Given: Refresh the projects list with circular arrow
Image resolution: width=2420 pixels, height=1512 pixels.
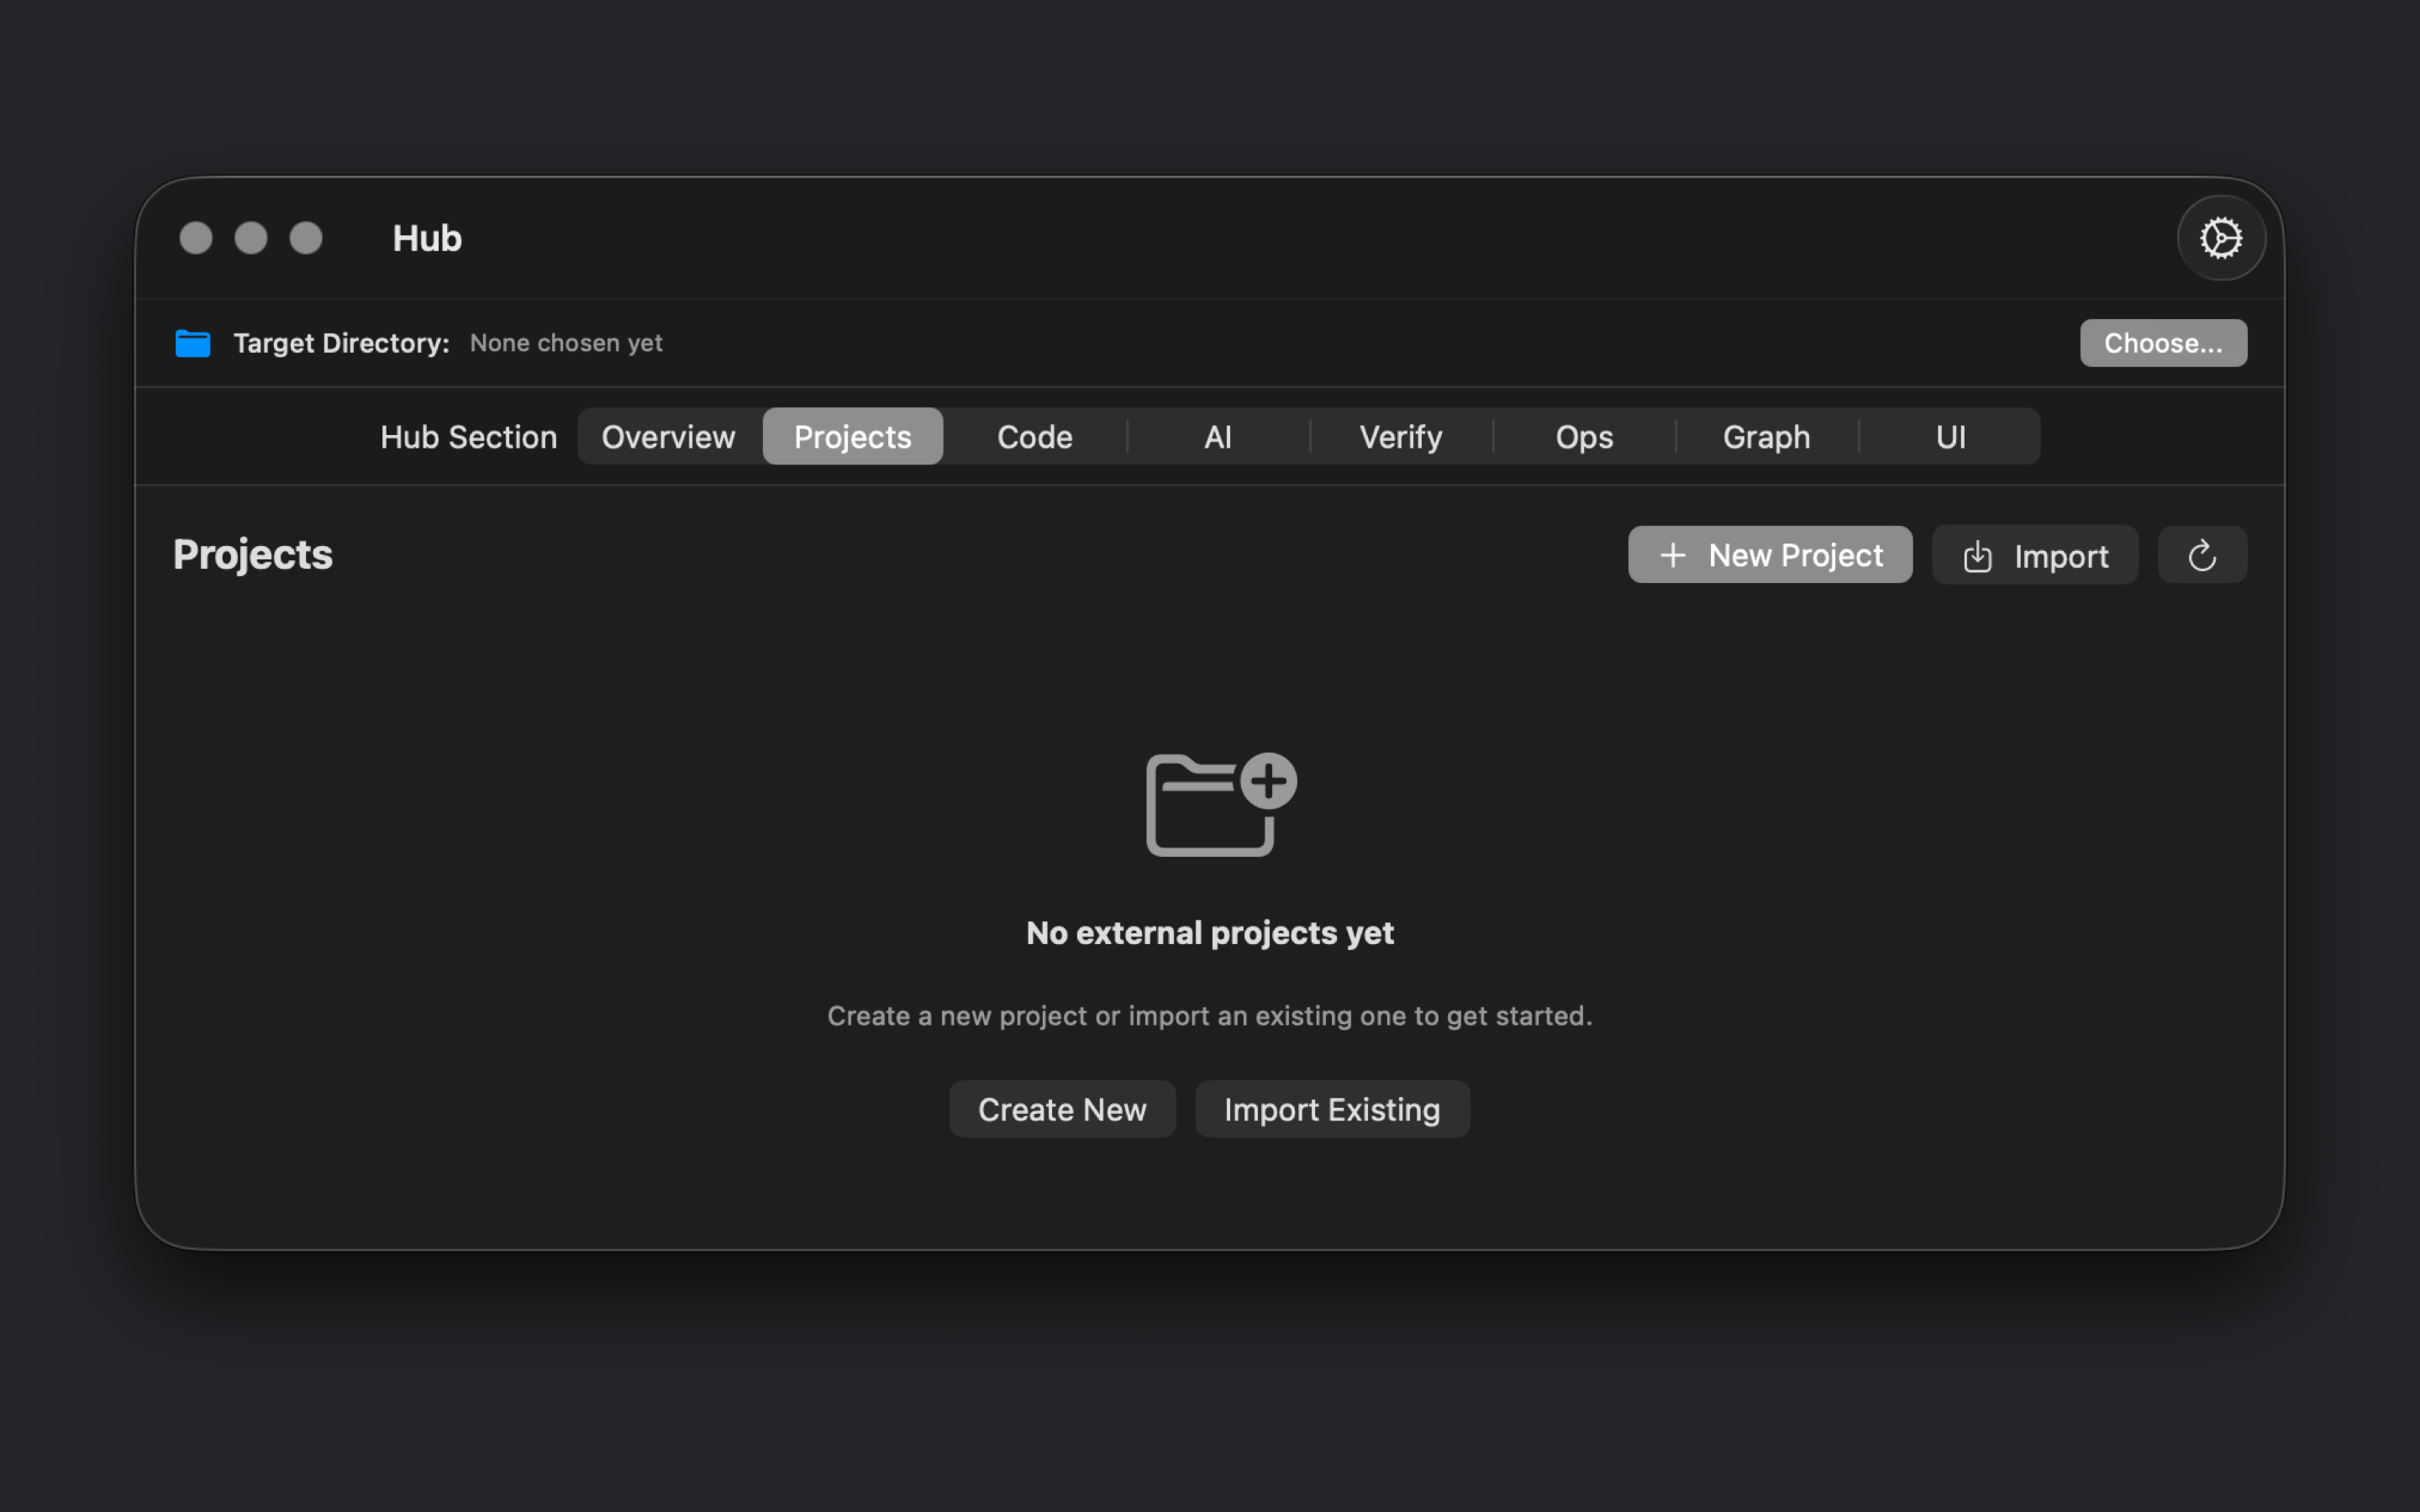Looking at the screenshot, I should [x=2202, y=555].
